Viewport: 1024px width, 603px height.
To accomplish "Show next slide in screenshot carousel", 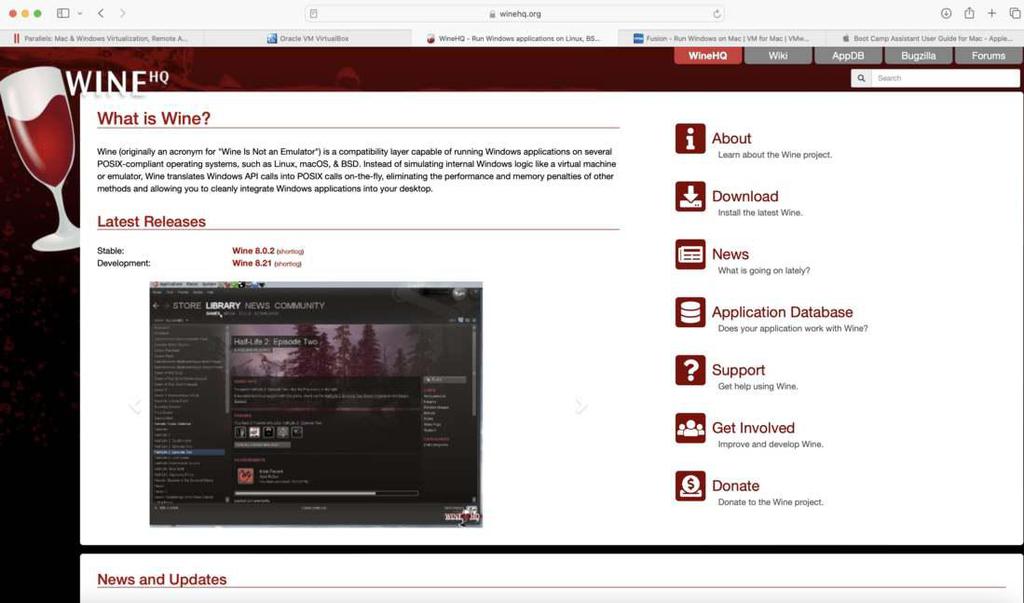I will [581, 406].
